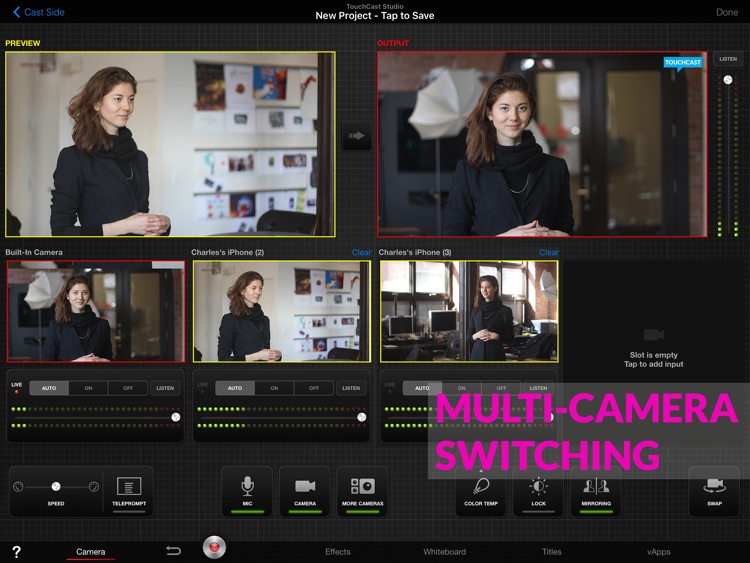Set Charles's iPhone (2) audio to ON
The height and width of the screenshot is (563, 750).
(274, 388)
